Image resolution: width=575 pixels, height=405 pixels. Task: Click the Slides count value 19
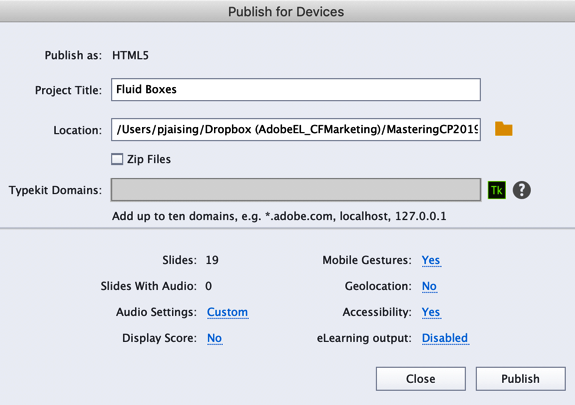pyautogui.click(x=212, y=260)
